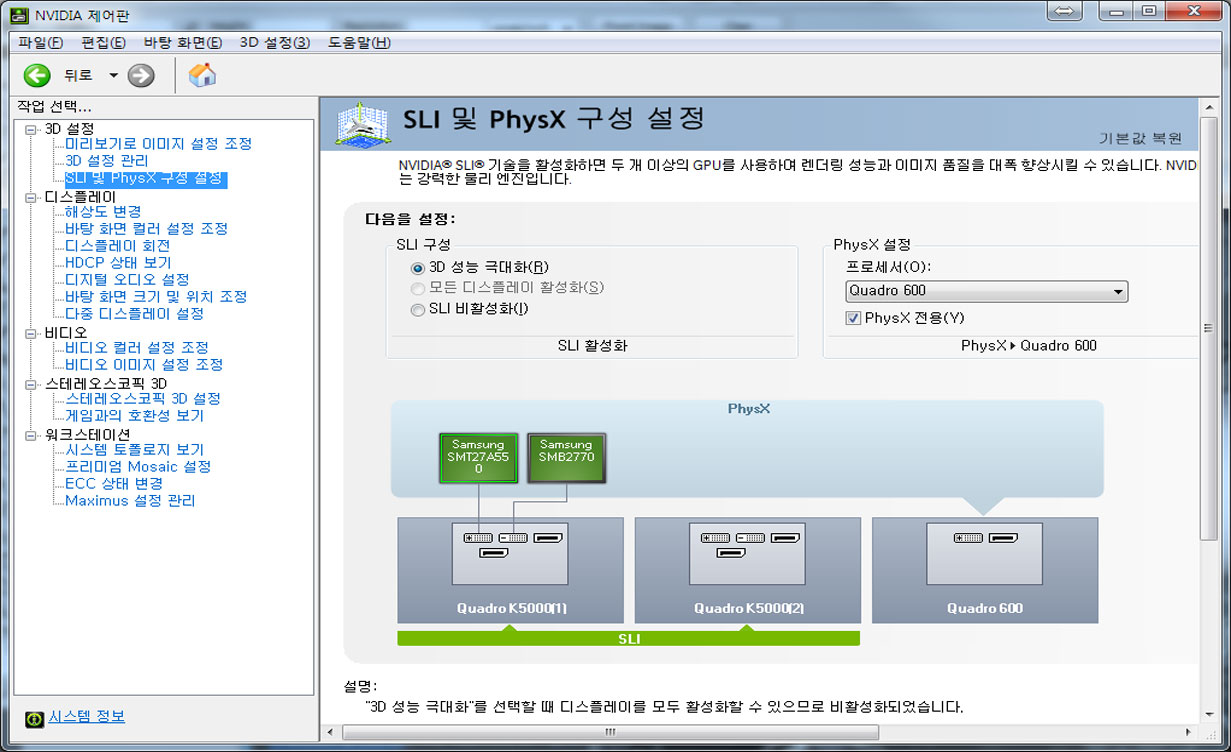1231x752 pixels.
Task: Select SLI 및 PhysX 구성 설정 in tree
Action: [145, 179]
